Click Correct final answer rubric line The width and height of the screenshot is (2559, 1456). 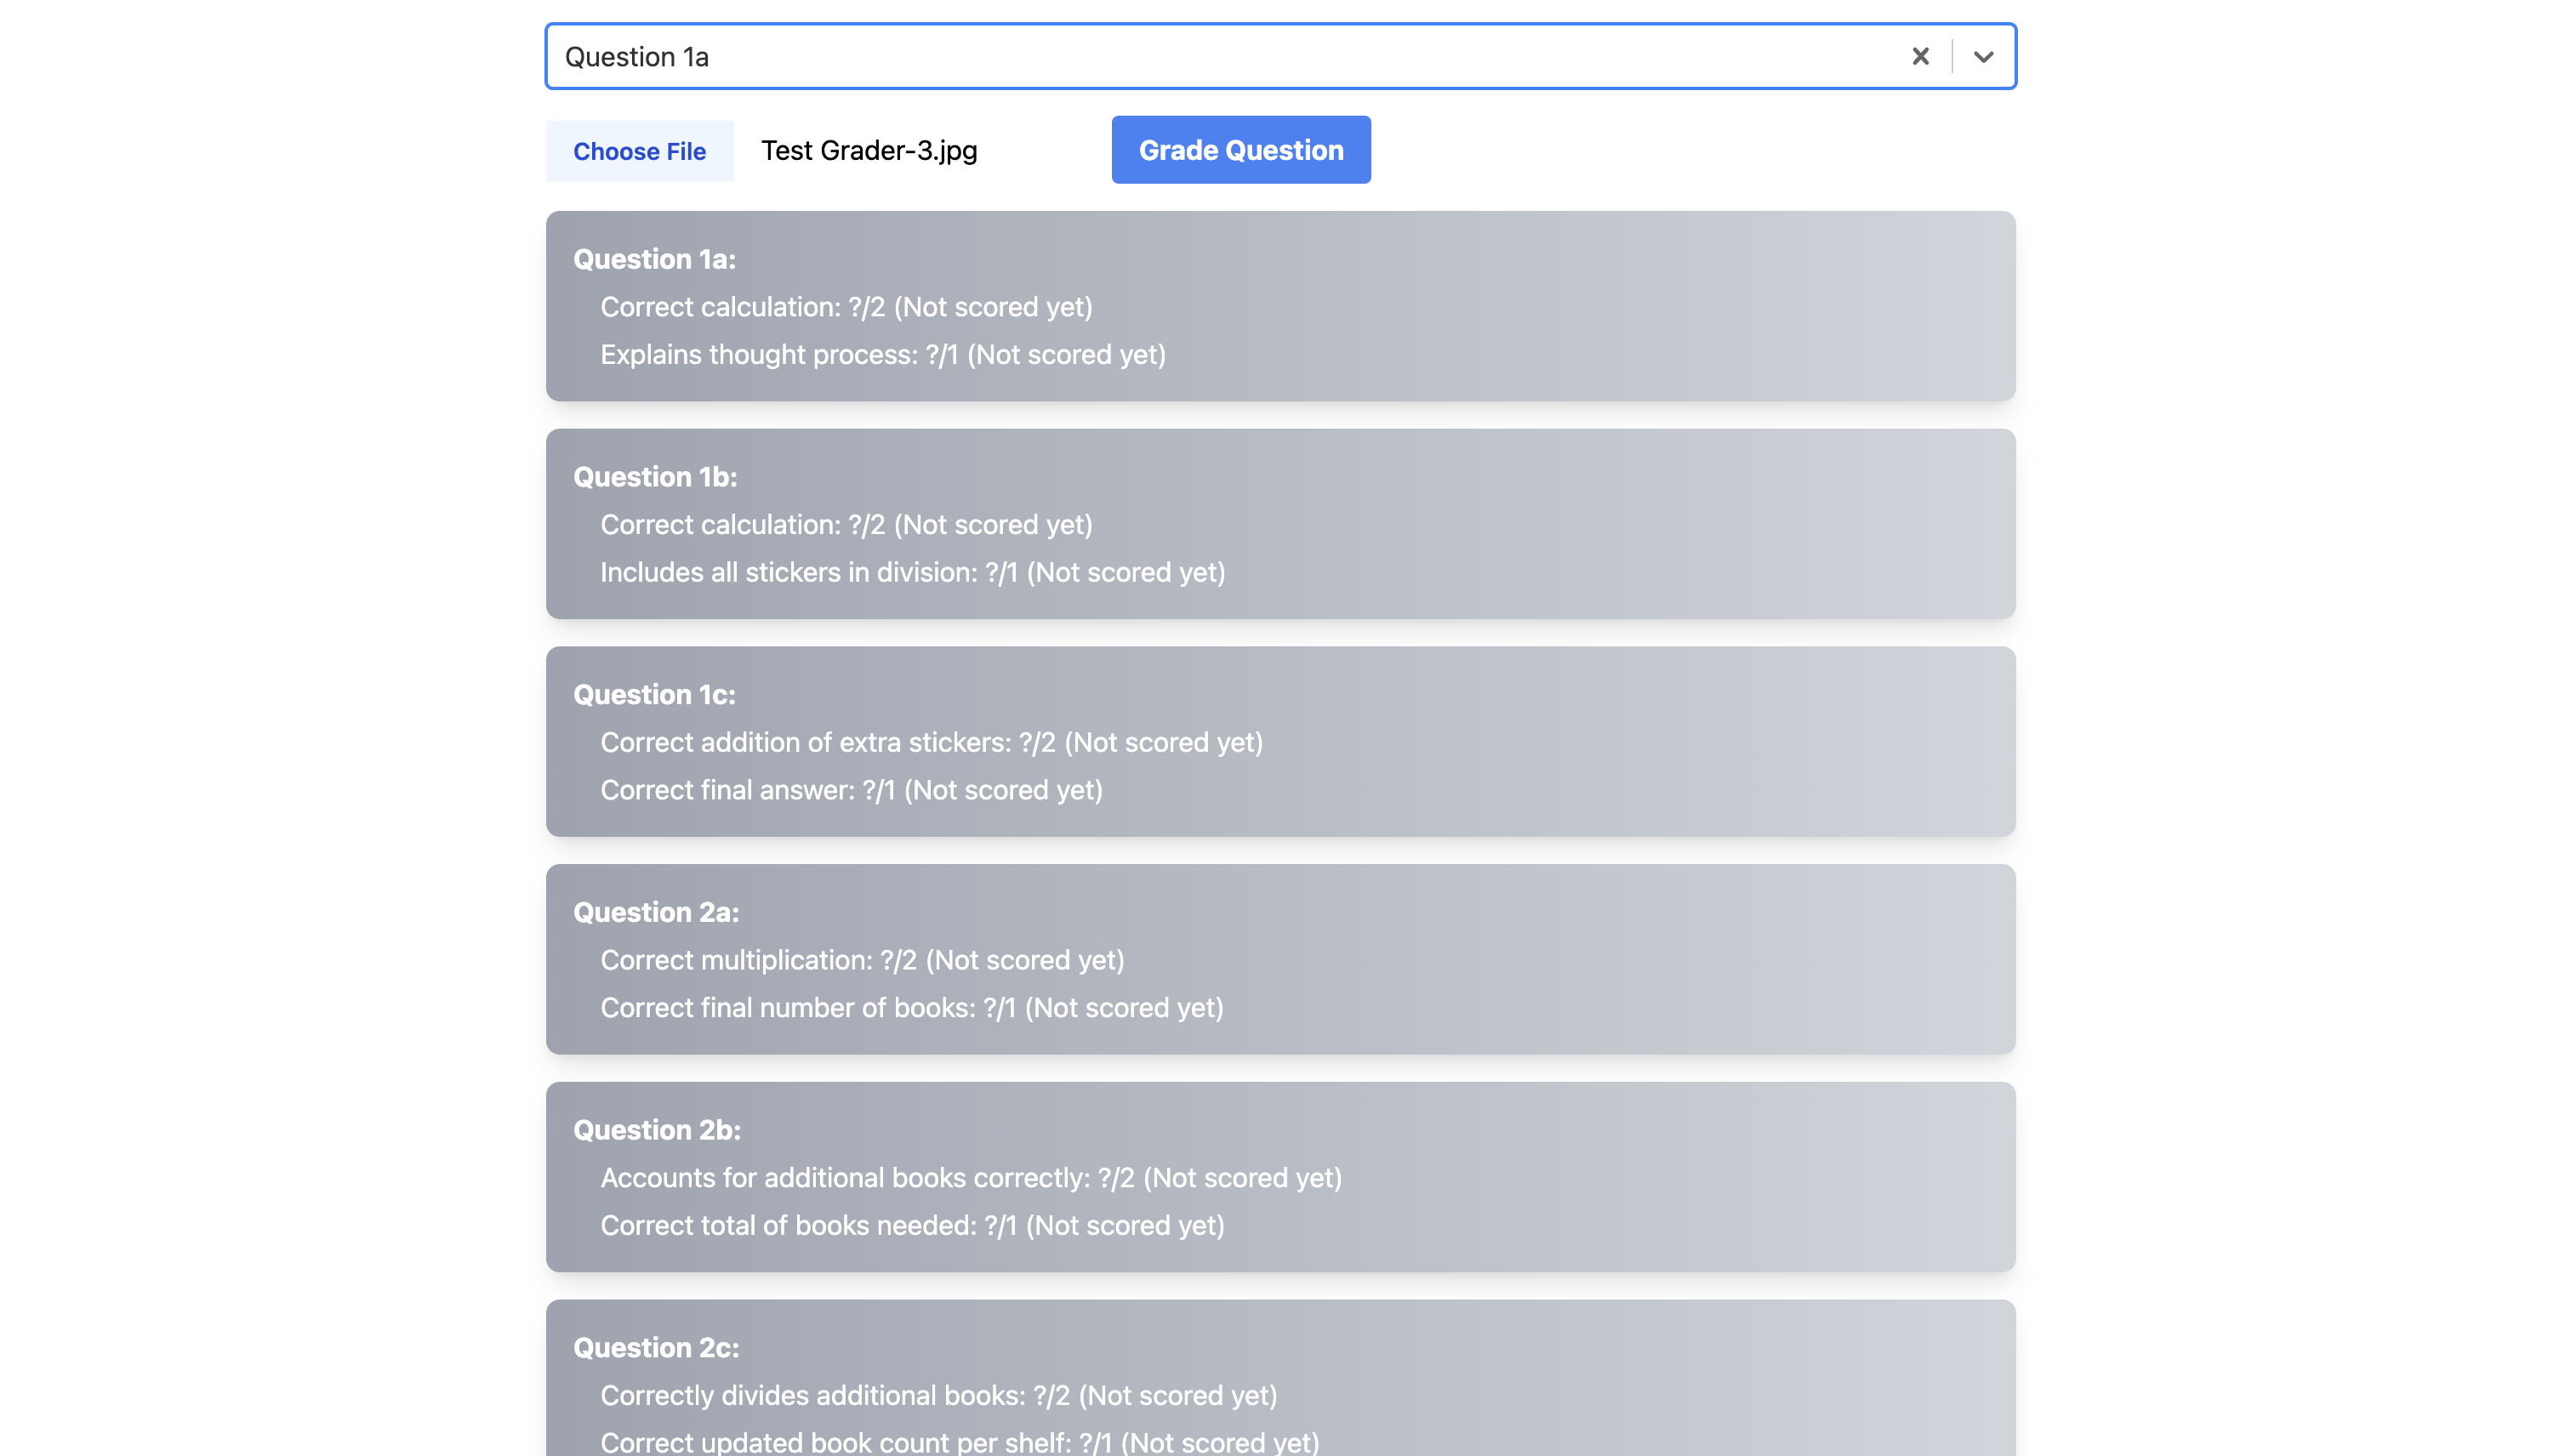(x=851, y=790)
